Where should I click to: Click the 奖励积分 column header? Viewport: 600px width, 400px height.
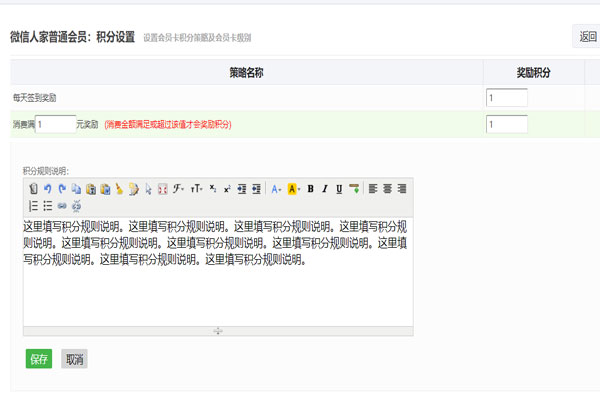(533, 72)
